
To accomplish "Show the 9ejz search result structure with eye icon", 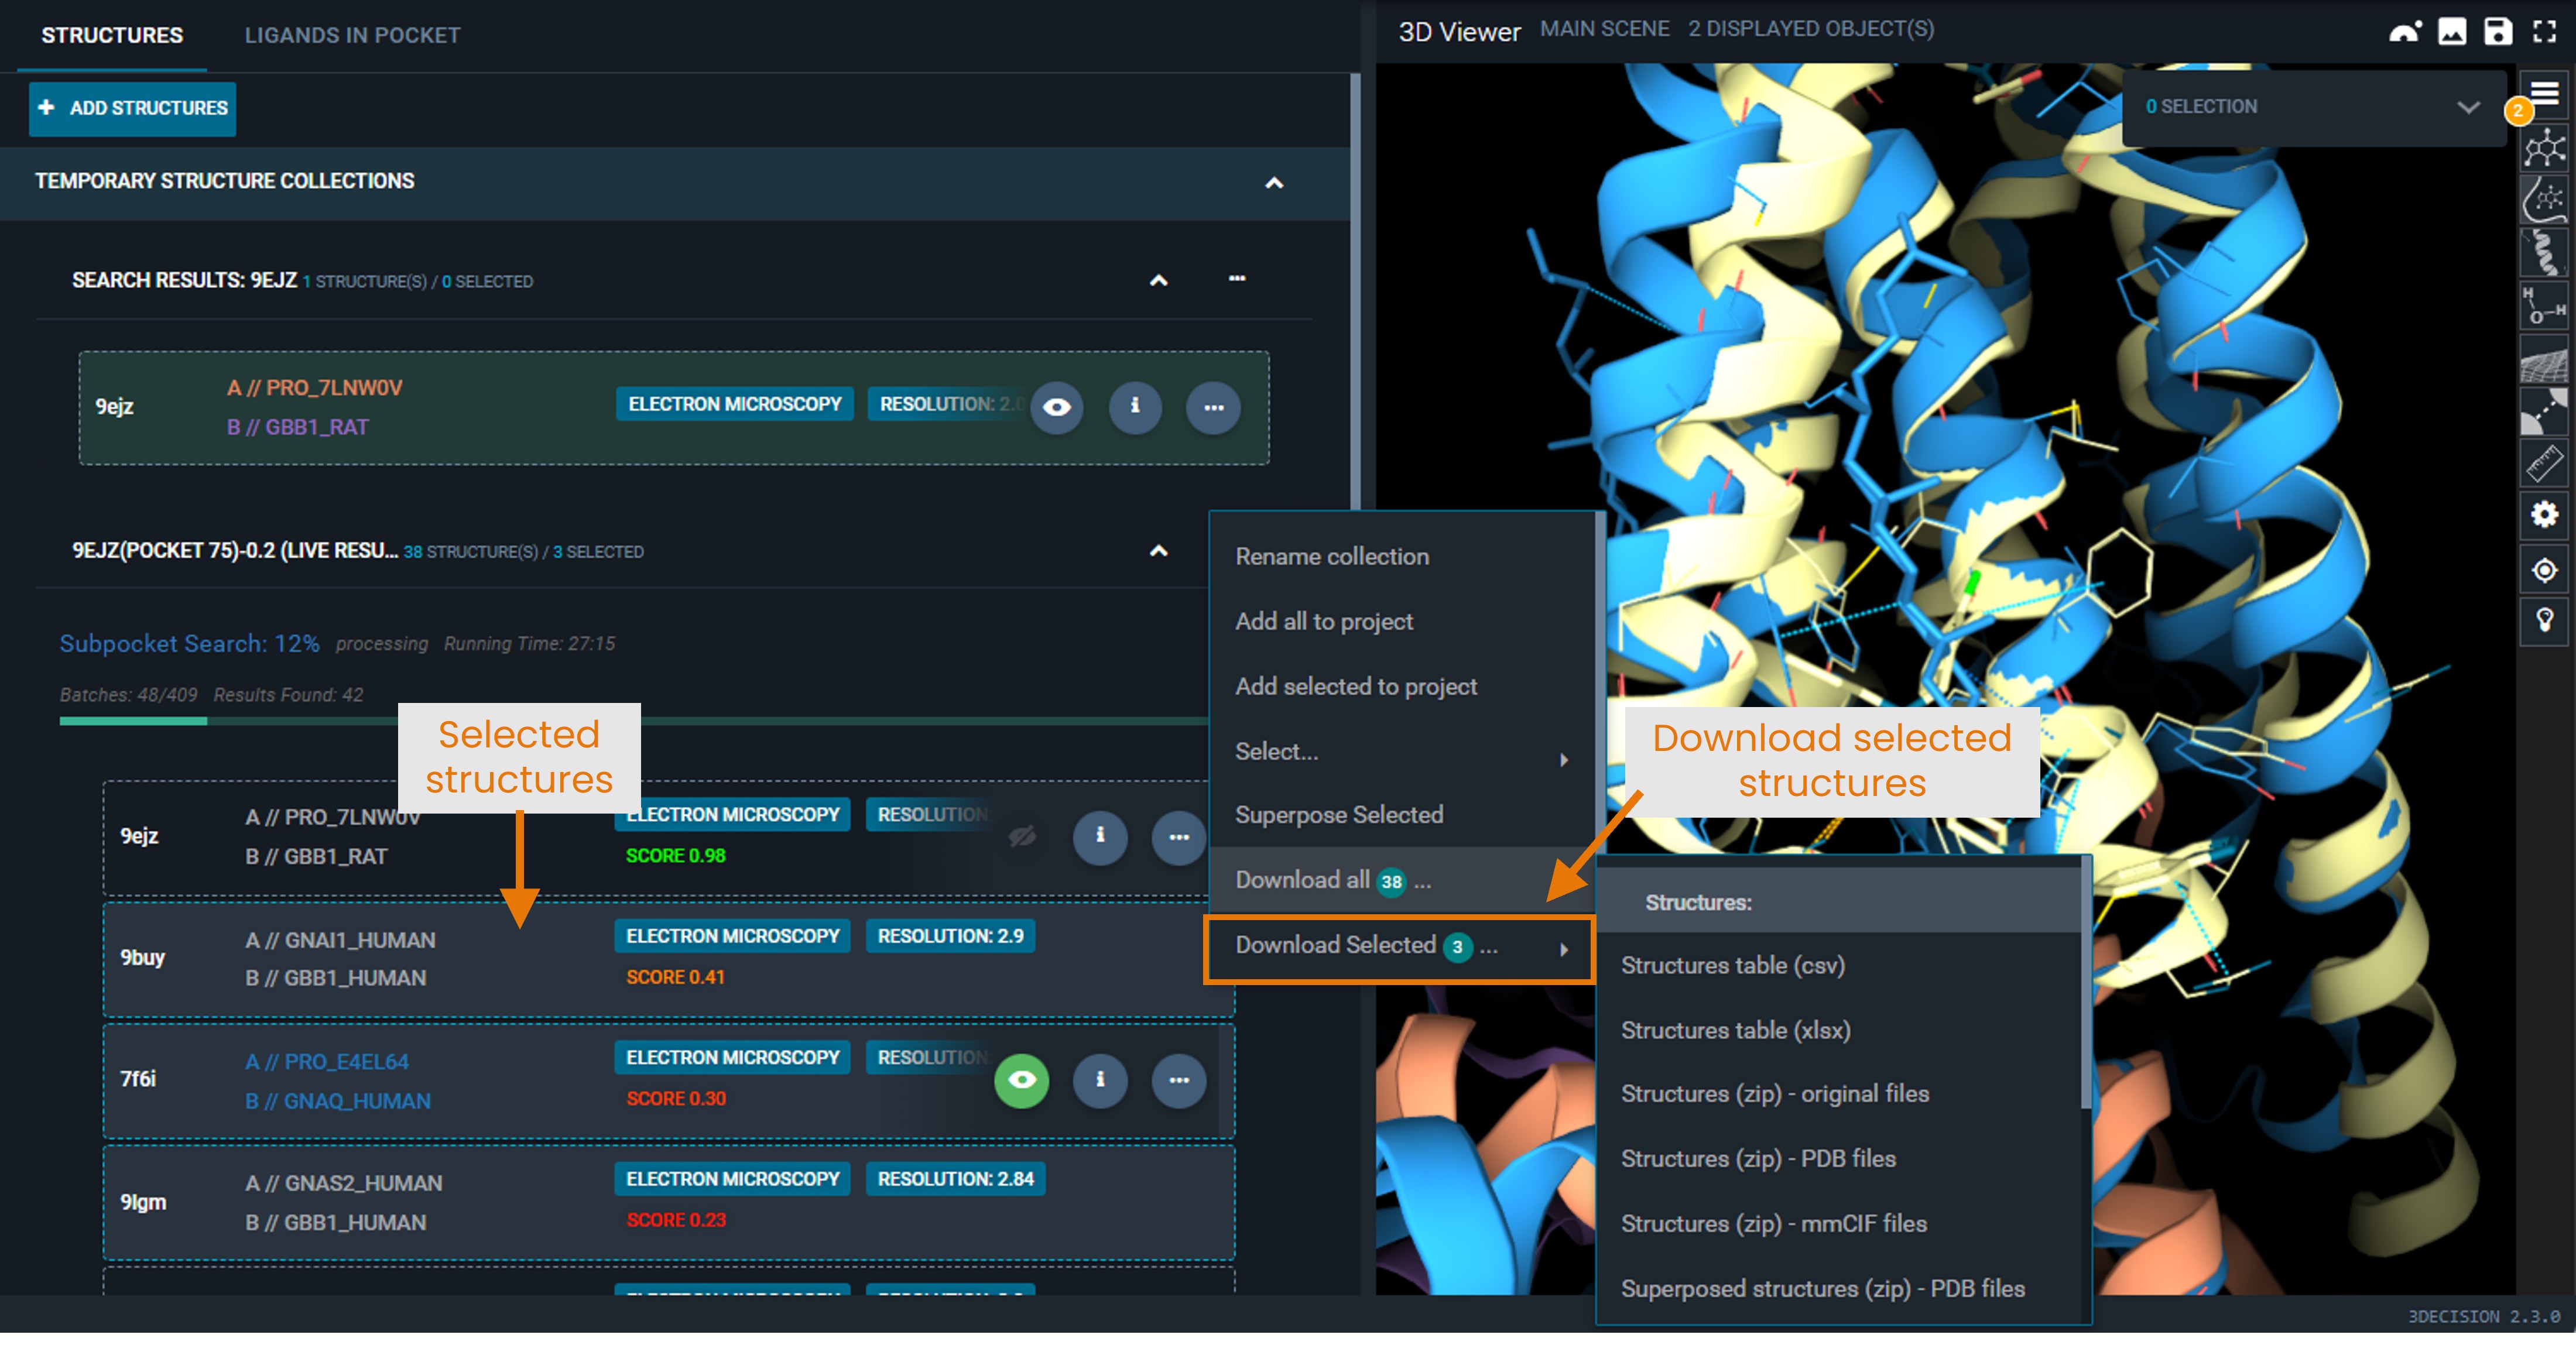I will pos(1057,407).
